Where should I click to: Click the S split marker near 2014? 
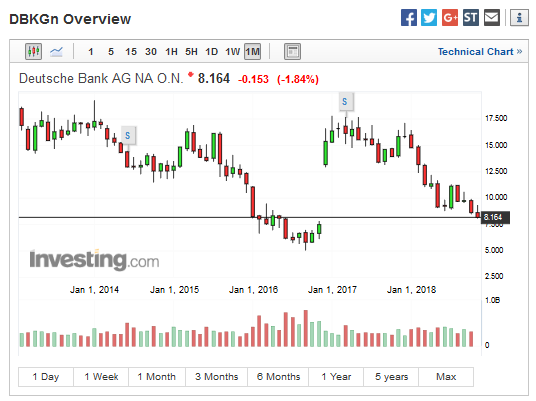click(128, 136)
